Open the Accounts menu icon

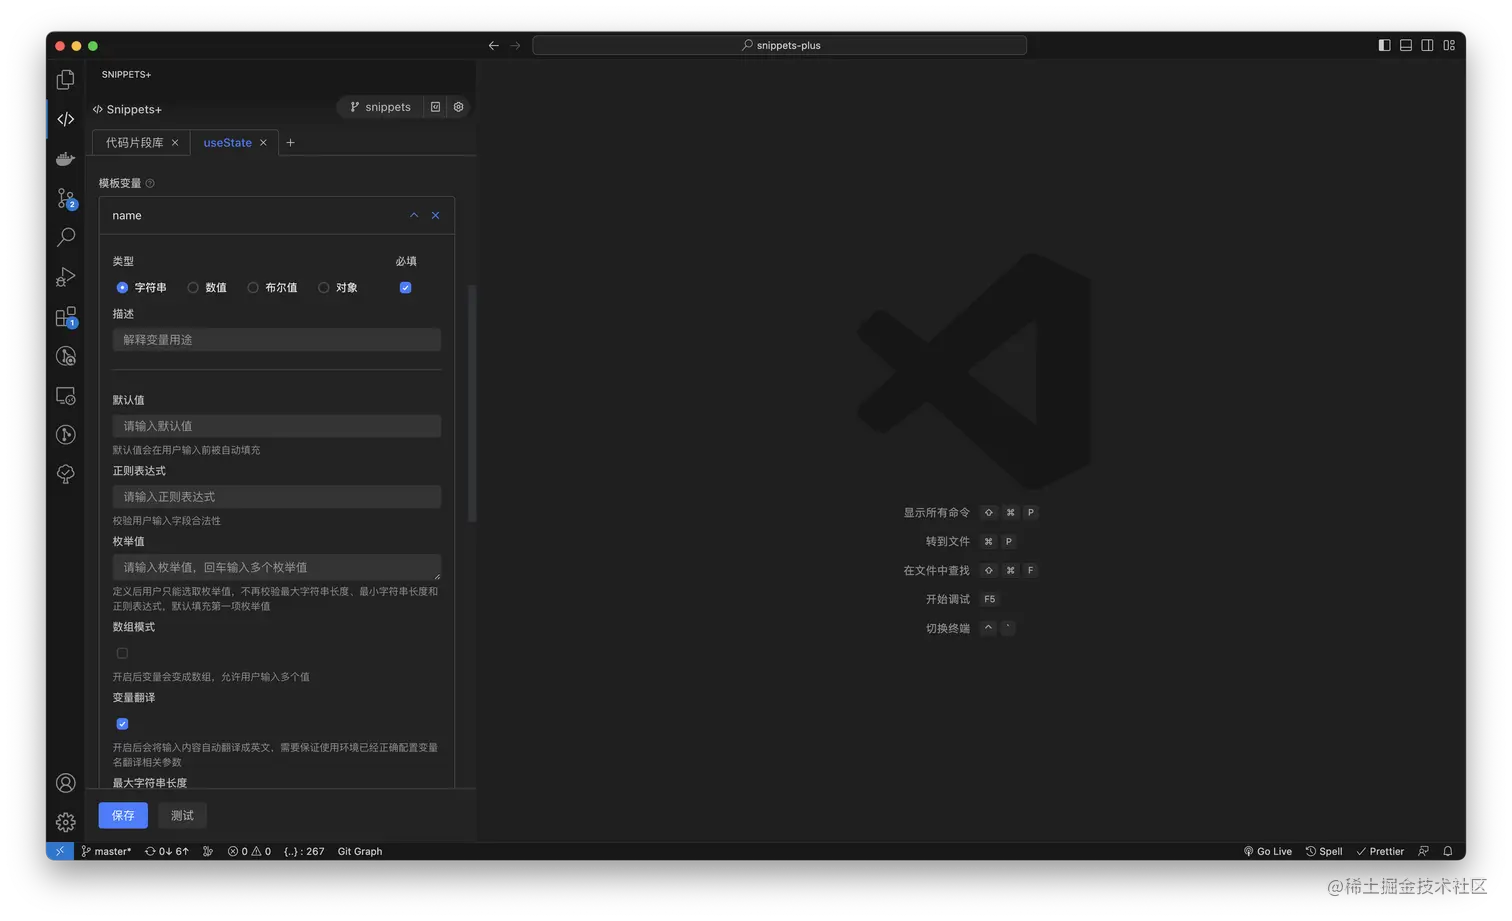65,783
